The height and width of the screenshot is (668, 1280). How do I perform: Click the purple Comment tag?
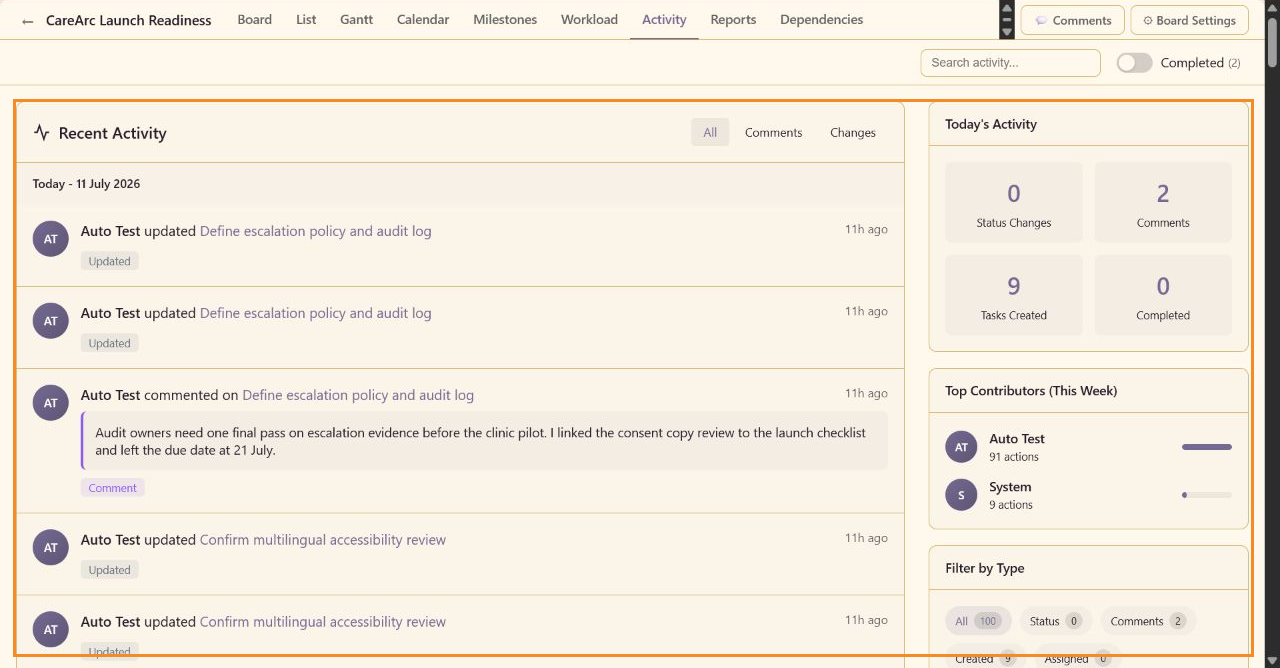(113, 488)
